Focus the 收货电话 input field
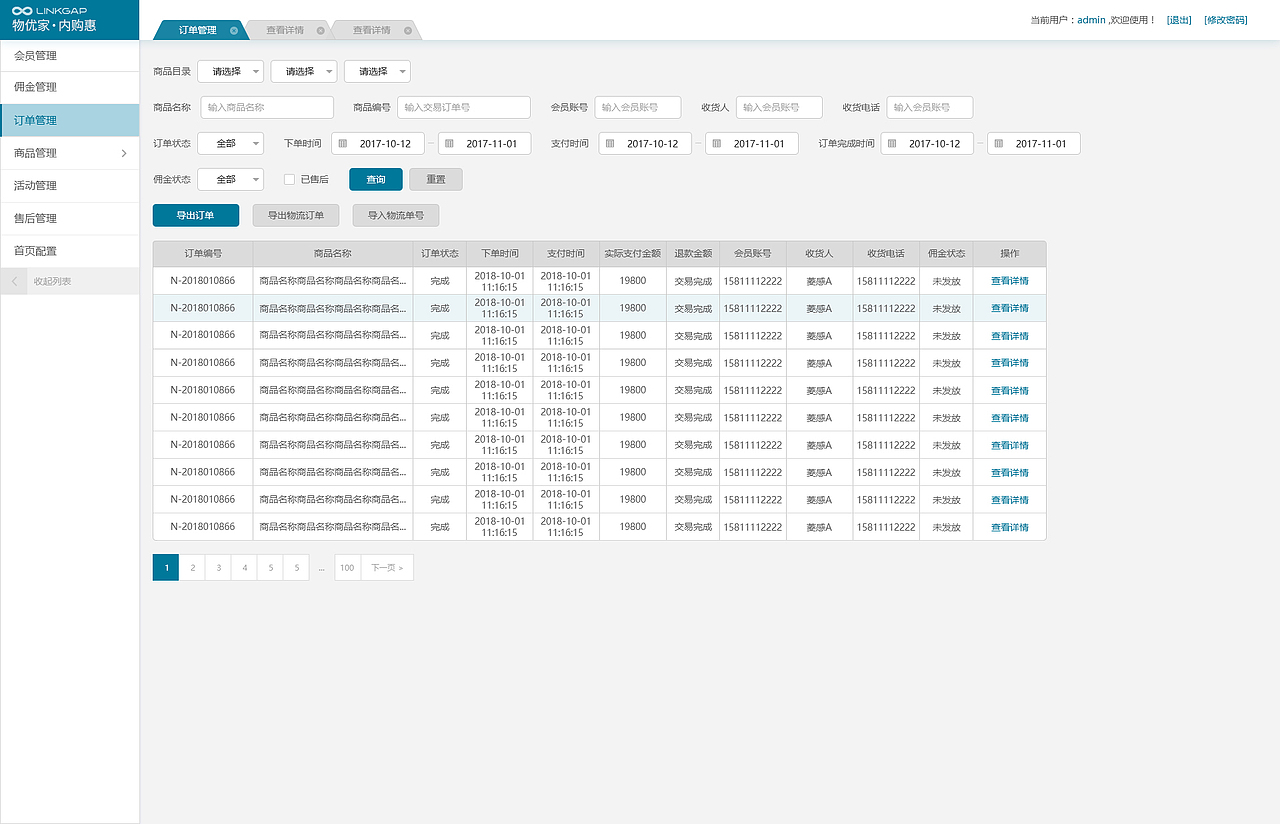 pyautogui.click(x=929, y=107)
